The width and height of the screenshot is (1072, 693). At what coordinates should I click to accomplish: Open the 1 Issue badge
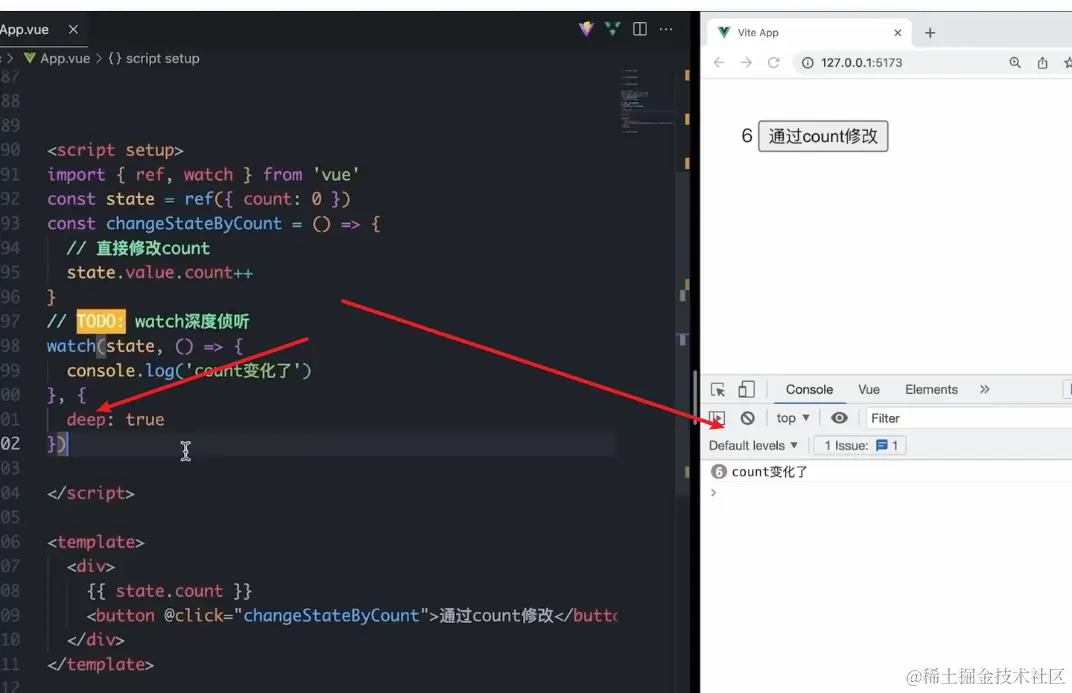coord(859,446)
